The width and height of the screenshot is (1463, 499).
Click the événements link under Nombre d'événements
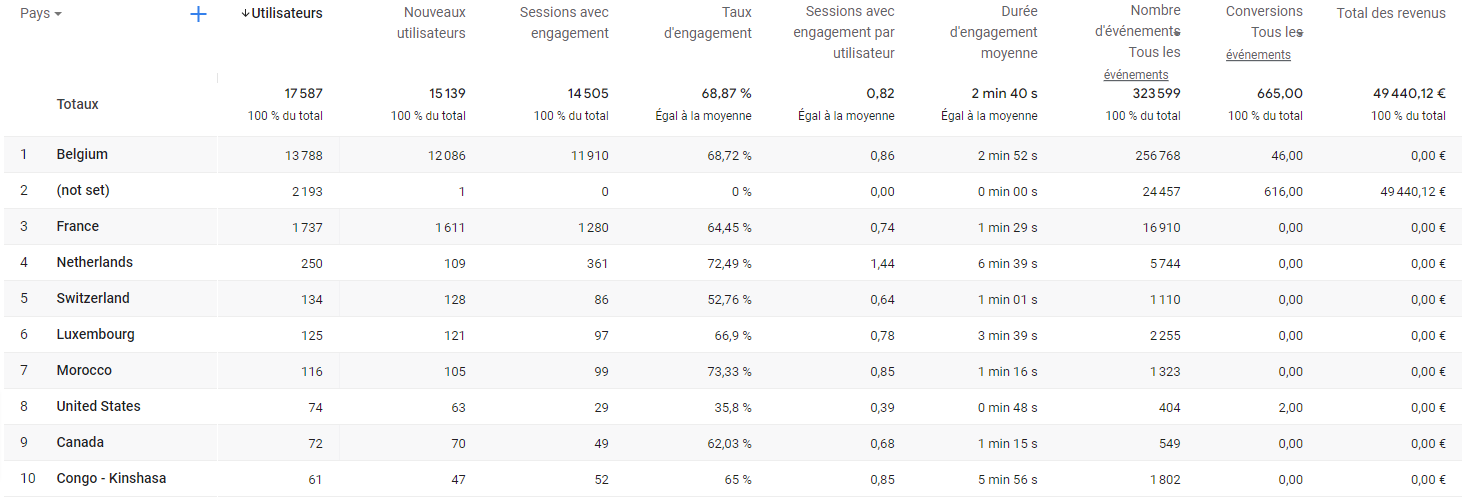[1136, 75]
